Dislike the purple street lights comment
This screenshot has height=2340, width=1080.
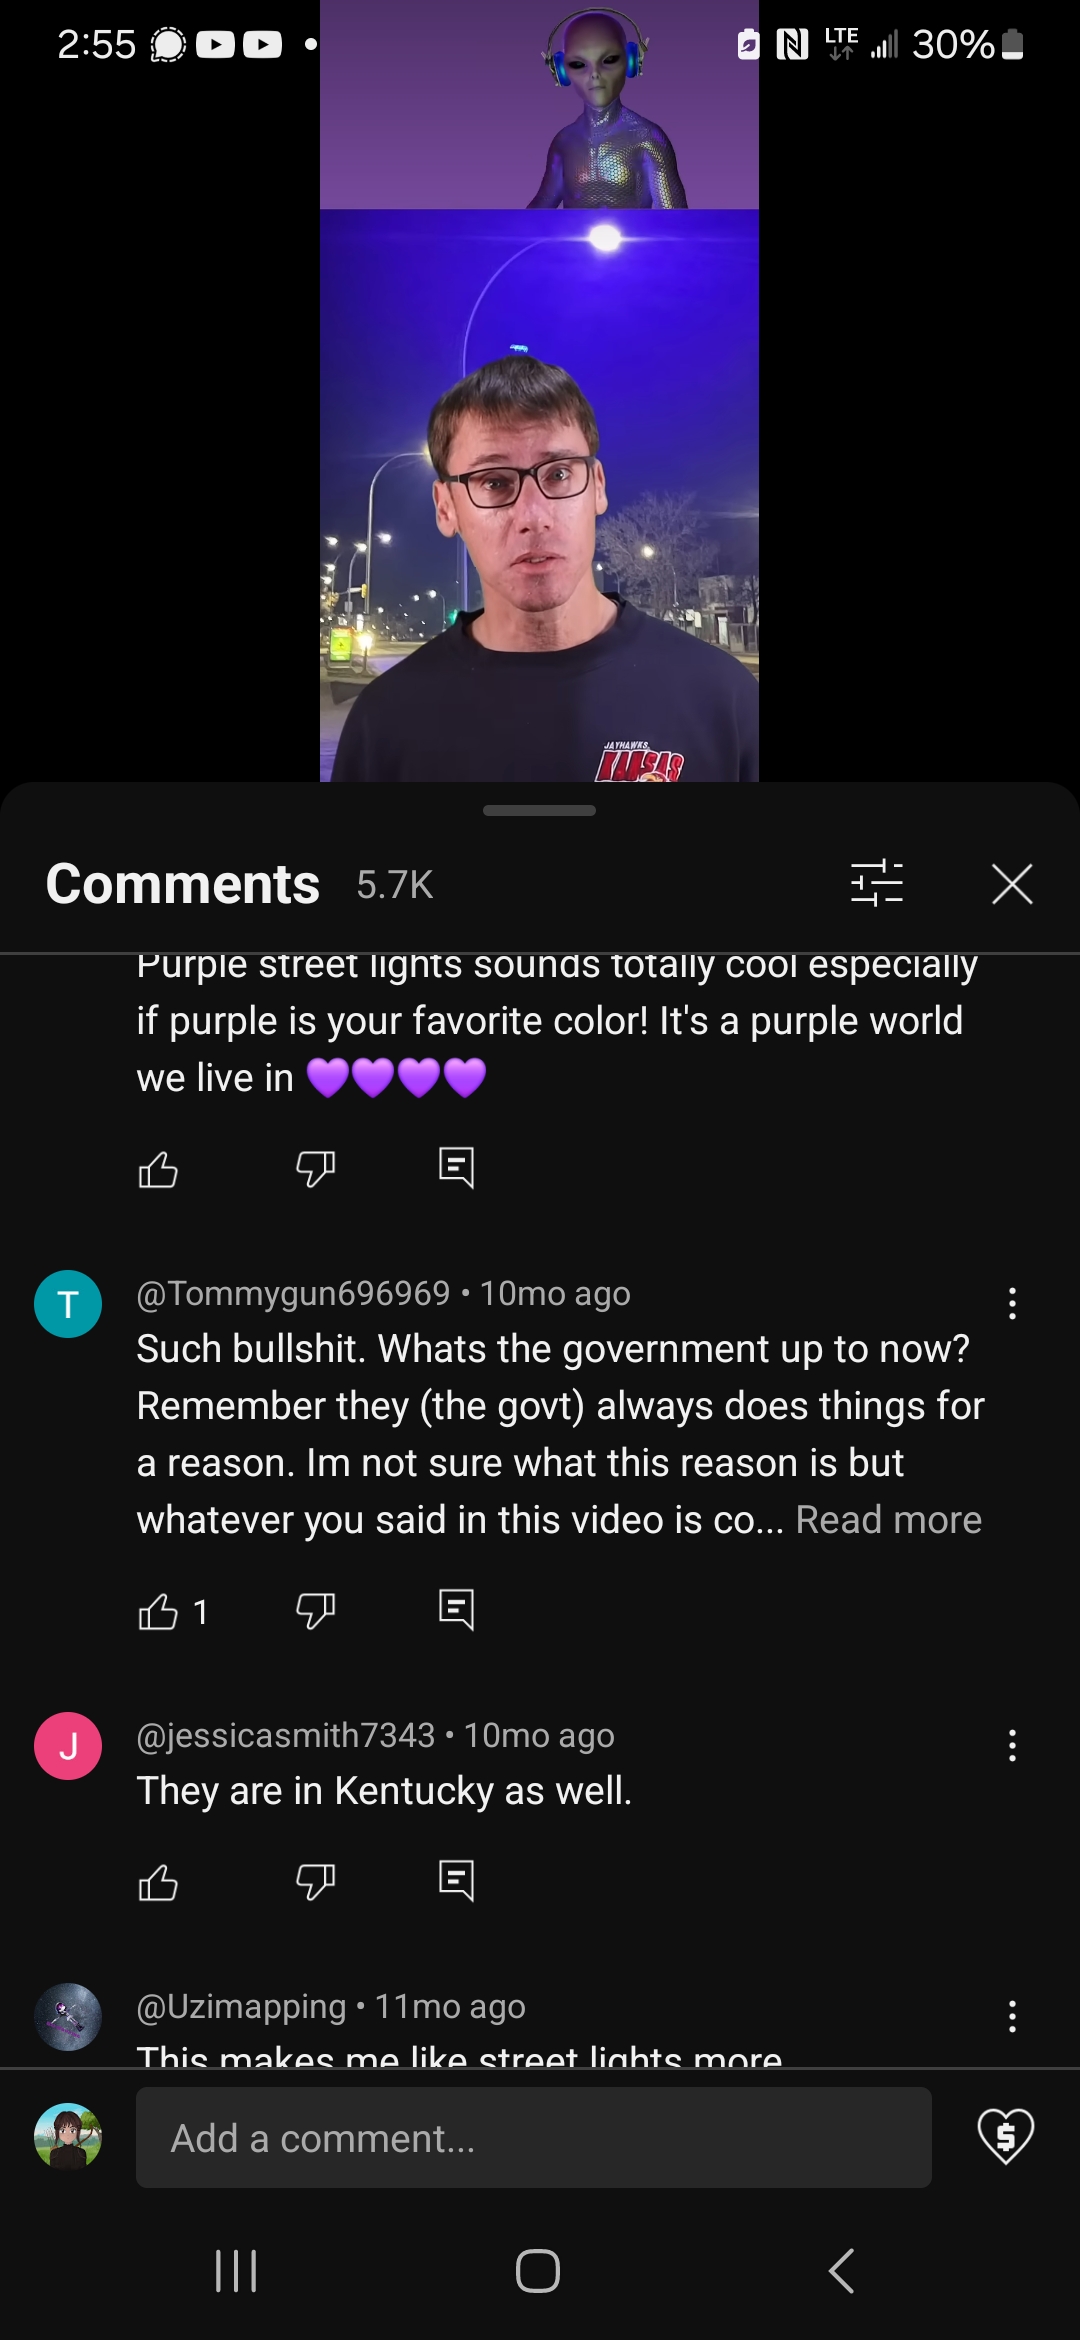[x=315, y=1168]
